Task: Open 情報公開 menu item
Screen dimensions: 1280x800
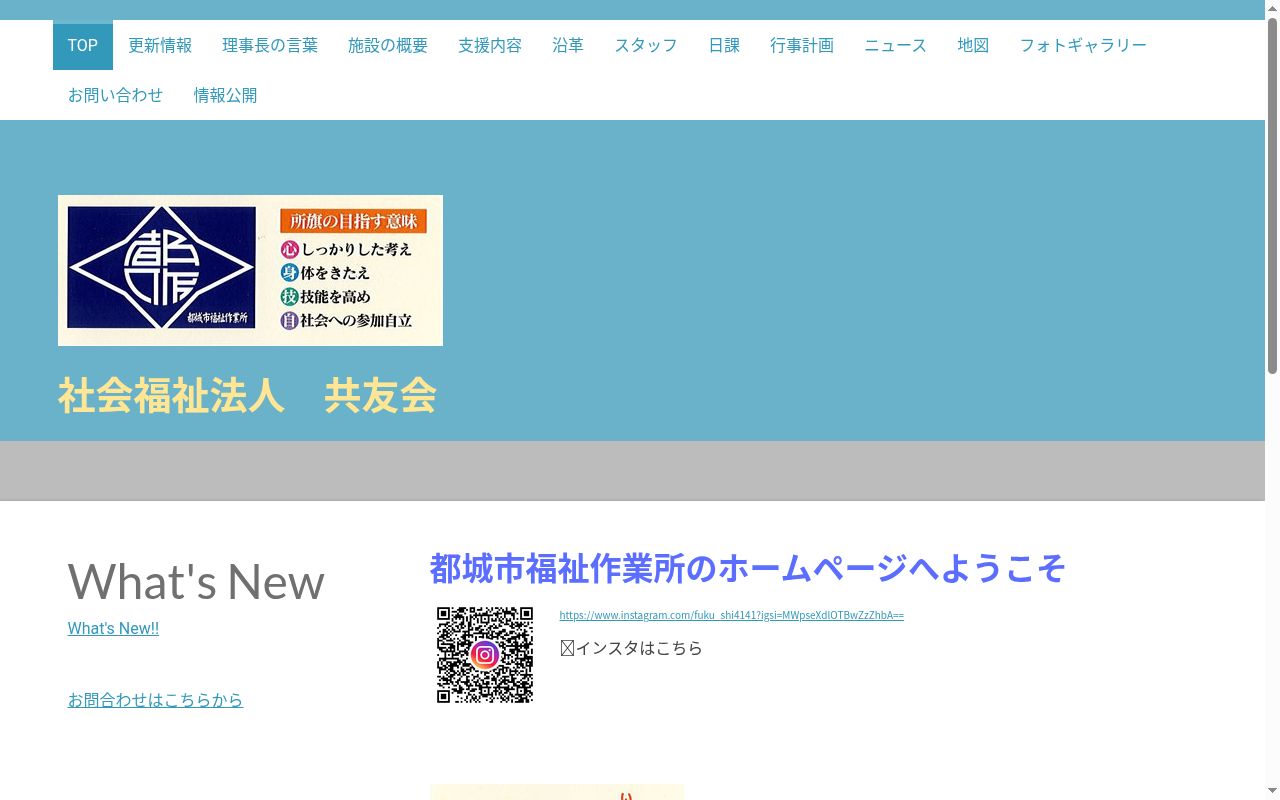Action: pos(225,95)
